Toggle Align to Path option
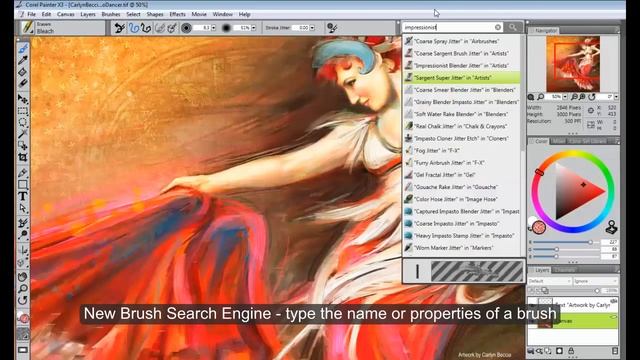This screenshot has width=640, height=360. click(159, 28)
